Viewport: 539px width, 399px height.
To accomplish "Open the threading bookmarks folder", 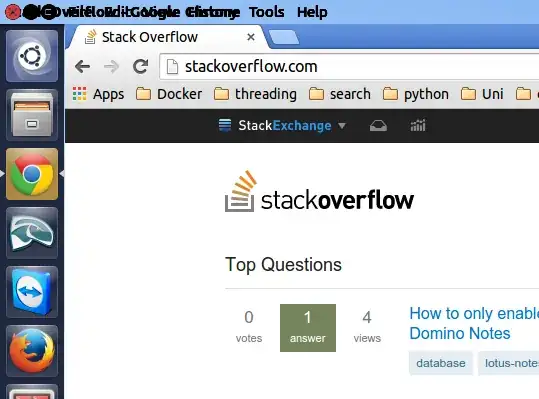I will pyautogui.click(x=255, y=94).
